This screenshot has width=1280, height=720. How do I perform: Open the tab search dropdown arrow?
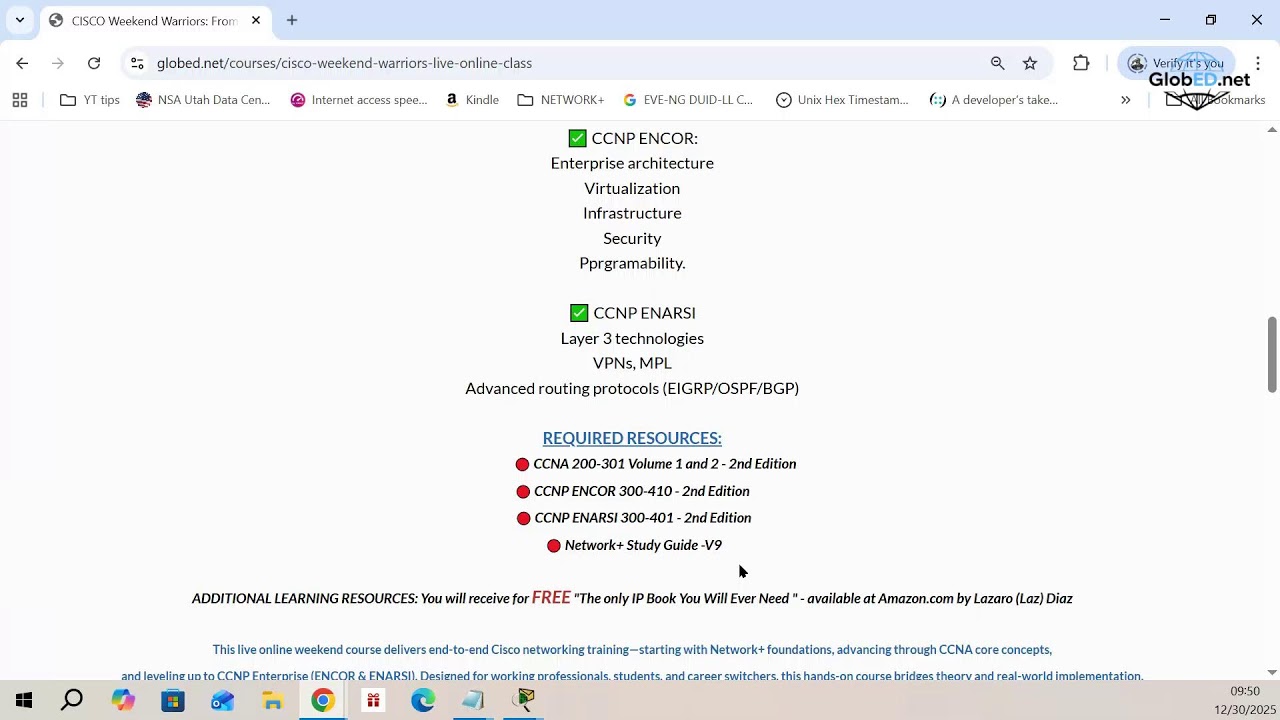[x=19, y=20]
